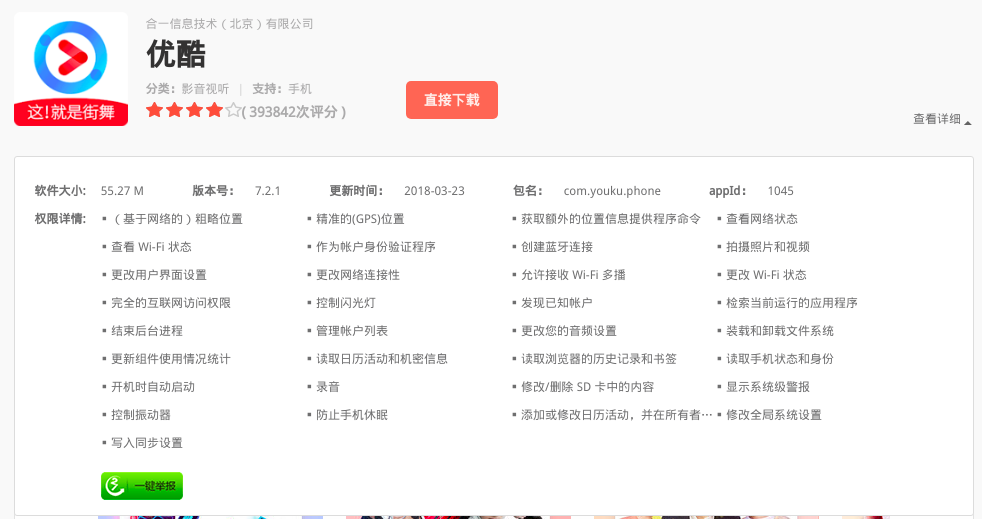Click permission 结束后台进程
The image size is (982, 519).
click(147, 331)
